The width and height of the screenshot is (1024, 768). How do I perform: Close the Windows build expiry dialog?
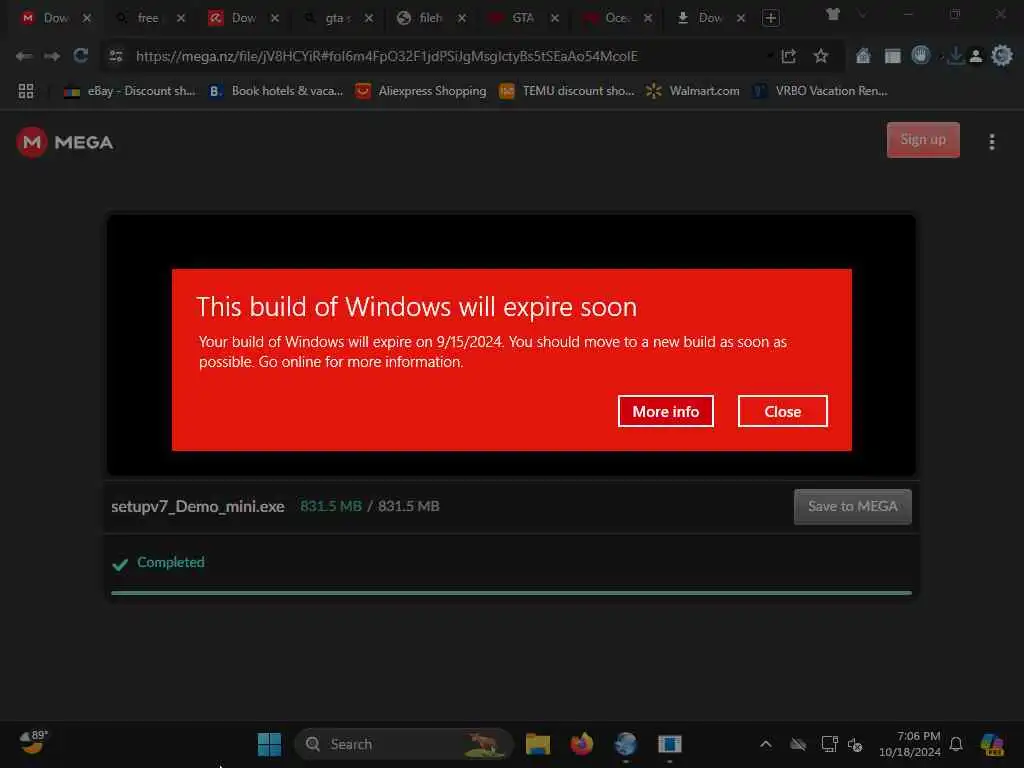782,411
